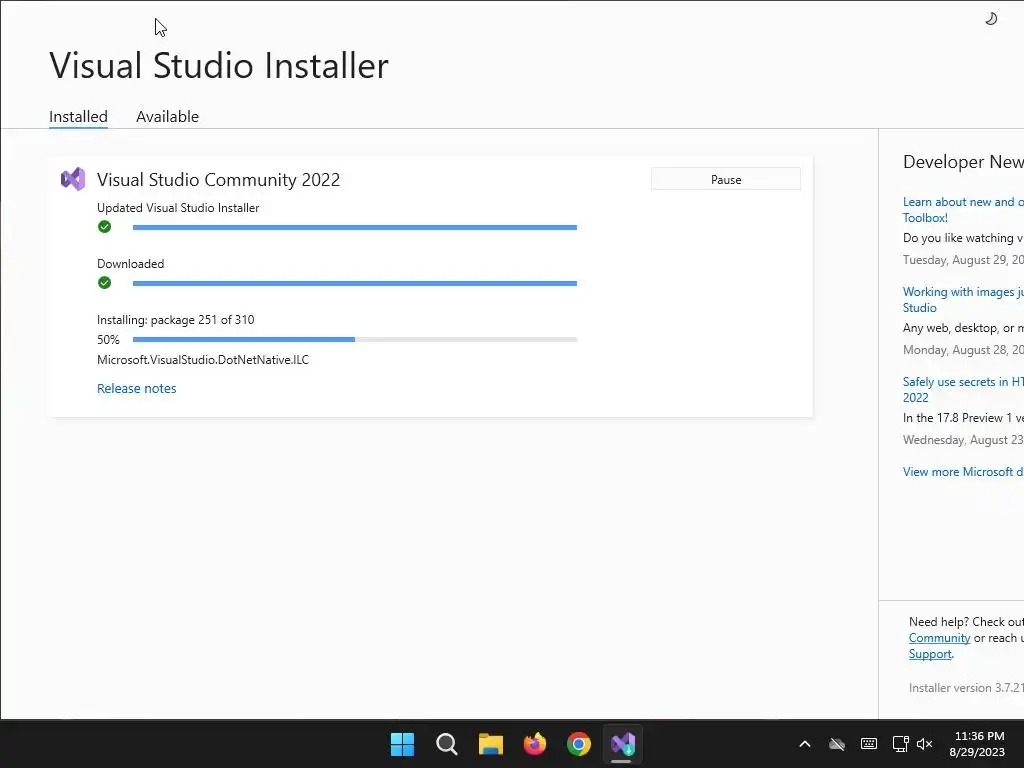Click the 'Updated Visual Studio Installer' status label
Image resolution: width=1024 pixels, height=768 pixels.
coord(178,208)
